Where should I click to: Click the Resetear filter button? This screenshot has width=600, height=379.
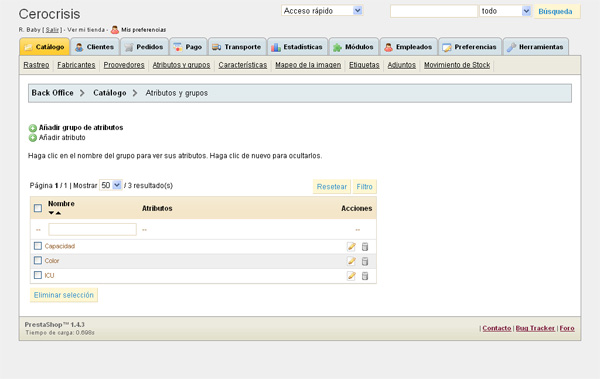332,186
